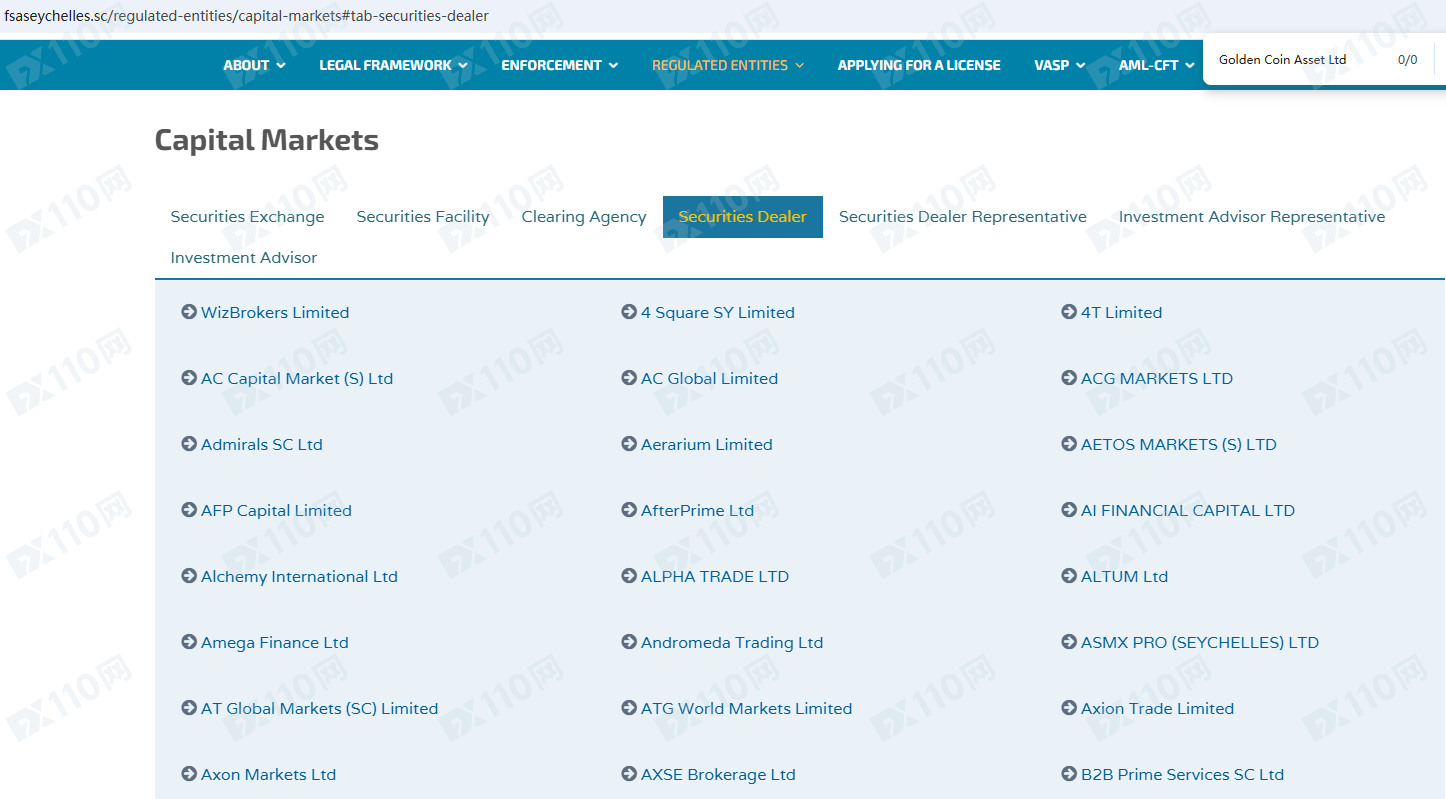1446x799 pixels.
Task: Click arrow icon beside Andromeda Trading Ltd
Action: [x=629, y=642]
